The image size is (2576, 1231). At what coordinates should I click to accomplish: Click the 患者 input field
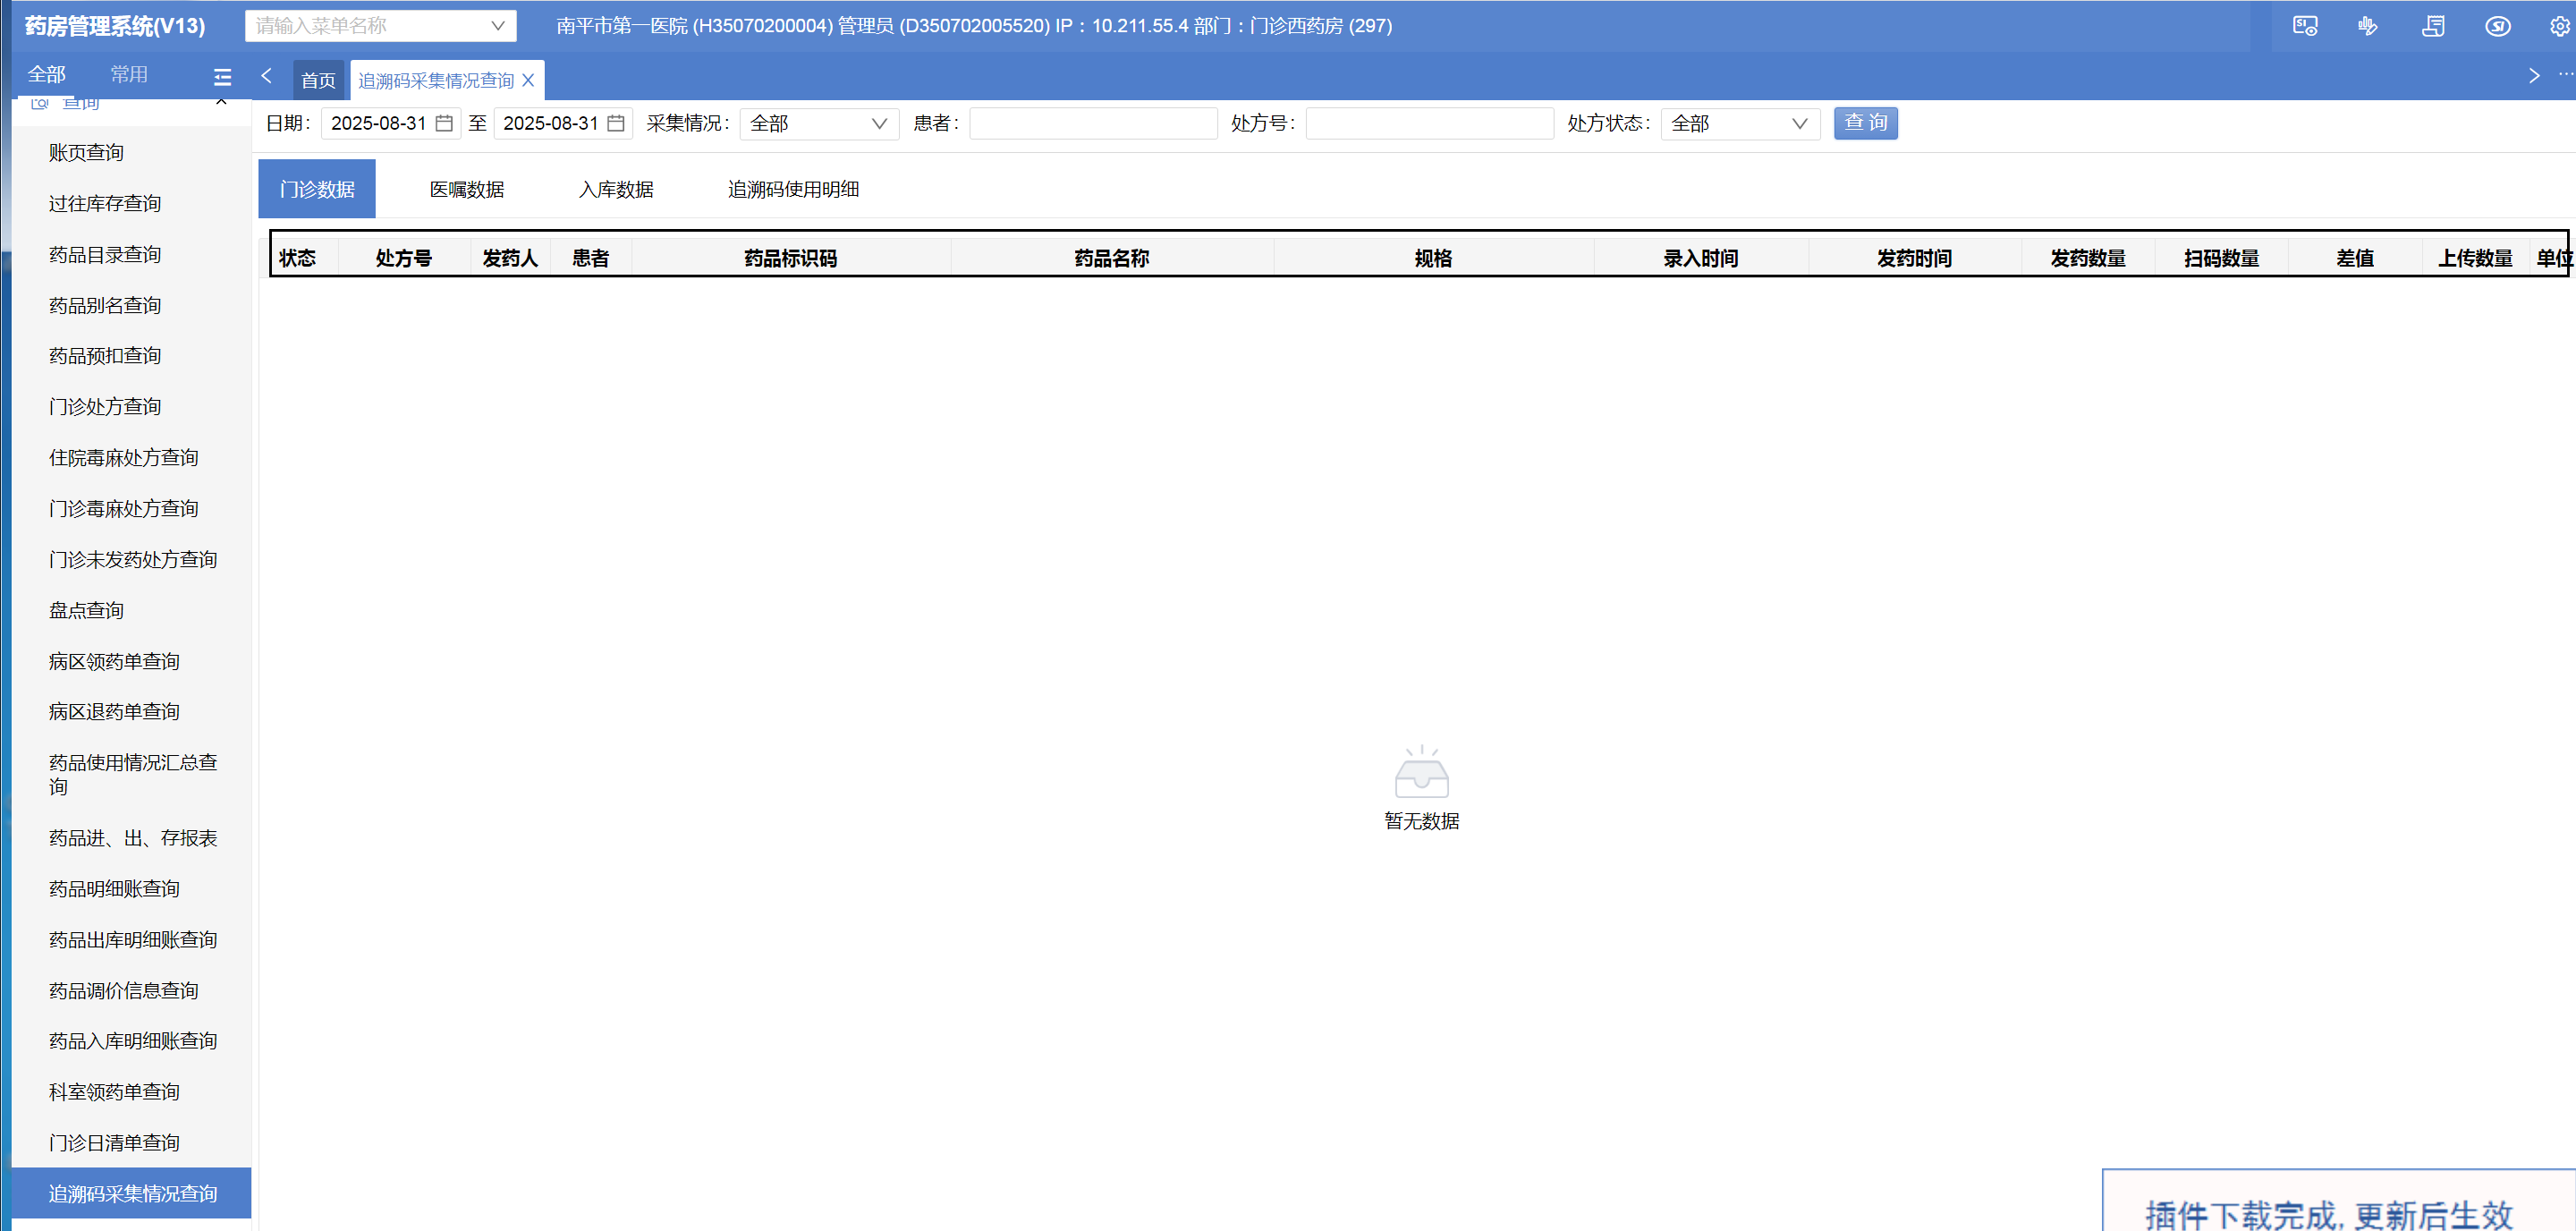pos(1092,123)
